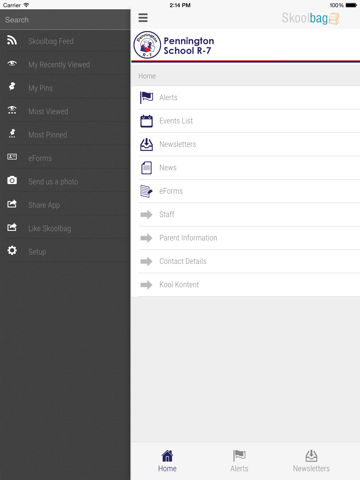Open the Events List calendar icon

[146, 121]
